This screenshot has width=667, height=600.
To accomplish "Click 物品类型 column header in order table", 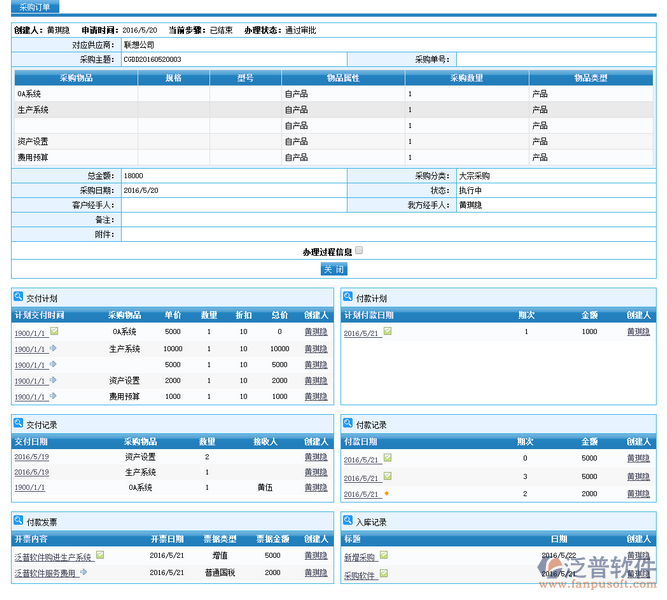I will click(591, 78).
